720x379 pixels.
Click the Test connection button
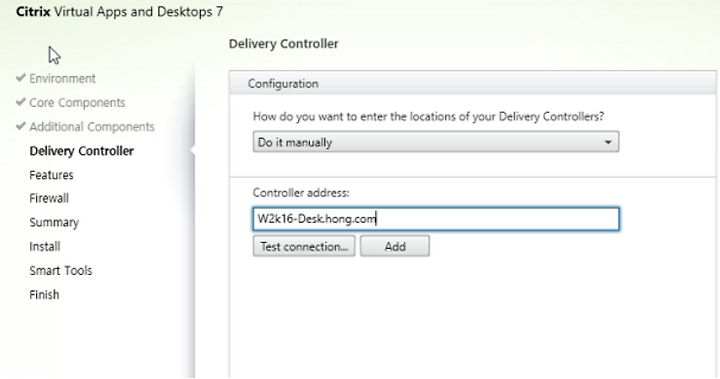coord(304,246)
